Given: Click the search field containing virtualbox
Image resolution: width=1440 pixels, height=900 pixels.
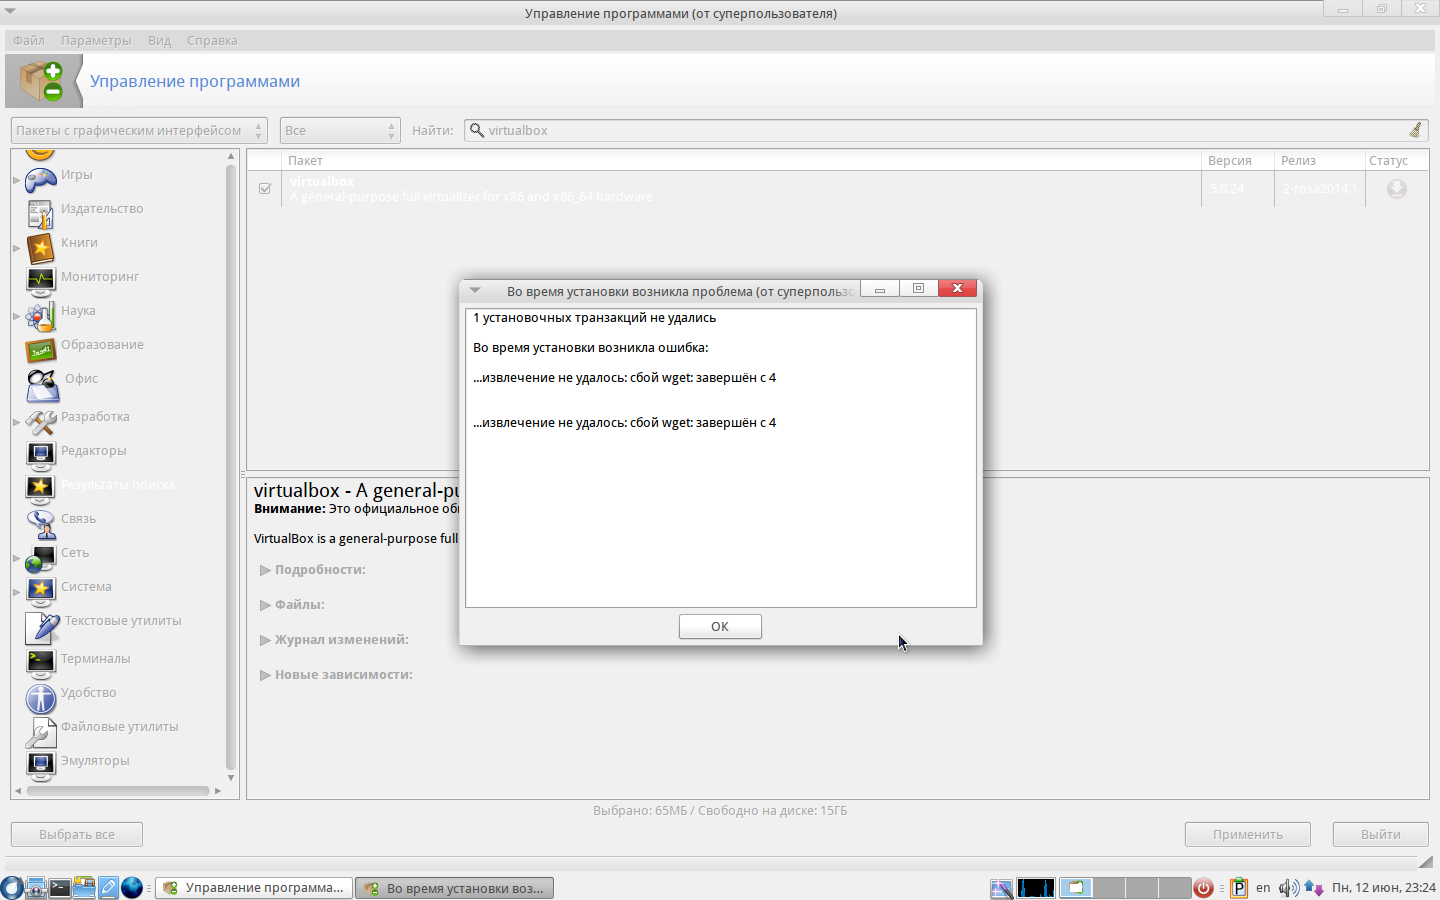Looking at the screenshot, I should [x=946, y=130].
